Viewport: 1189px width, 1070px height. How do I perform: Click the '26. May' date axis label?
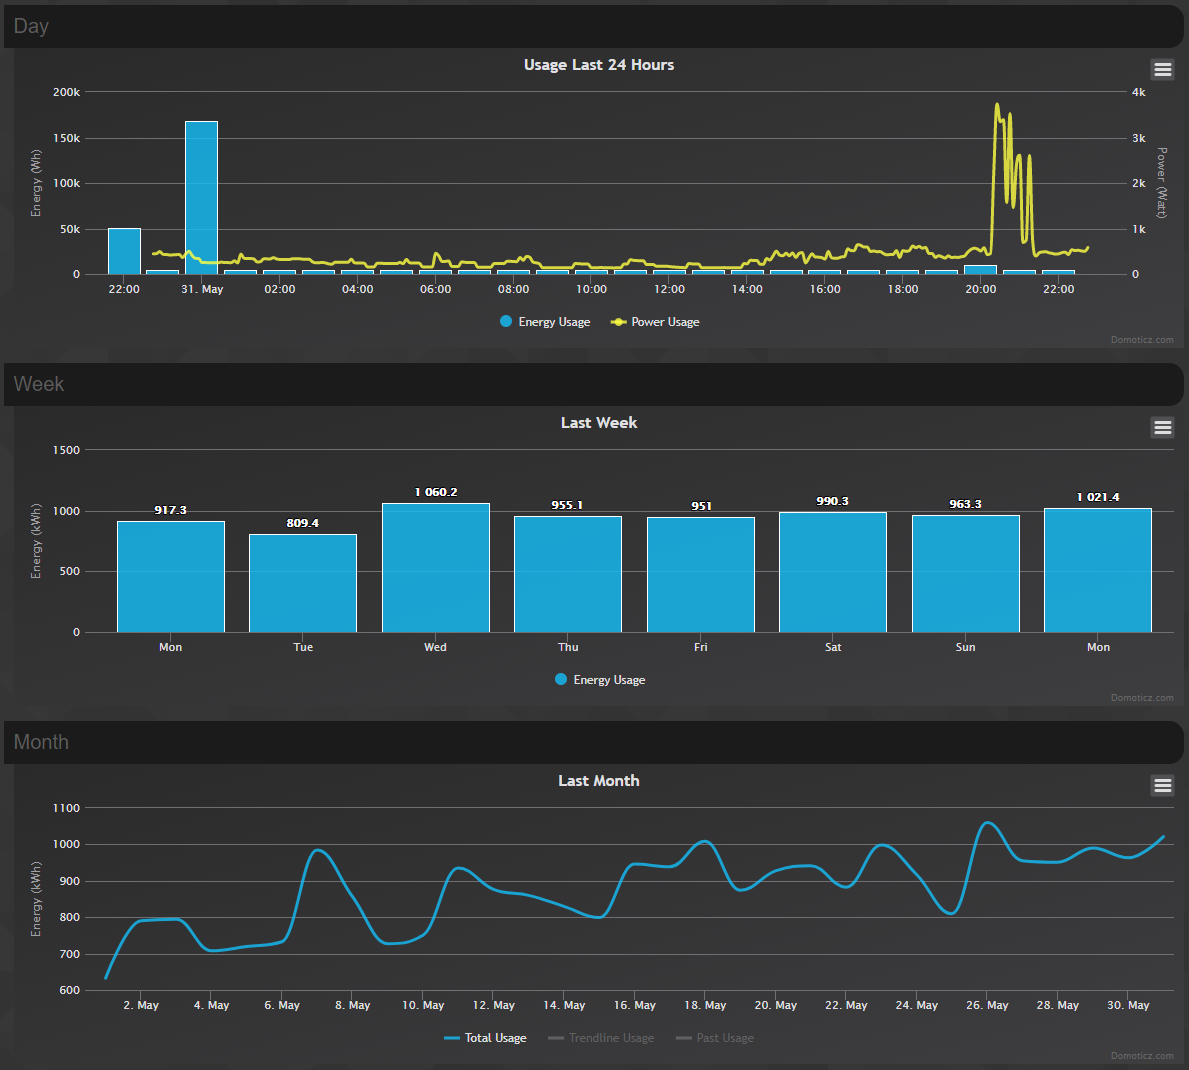[x=987, y=1005]
